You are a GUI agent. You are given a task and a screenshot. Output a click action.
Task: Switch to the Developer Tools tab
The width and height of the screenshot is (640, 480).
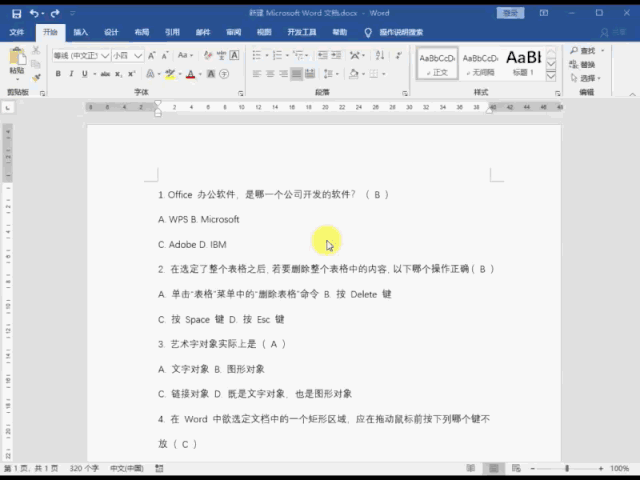click(302, 32)
